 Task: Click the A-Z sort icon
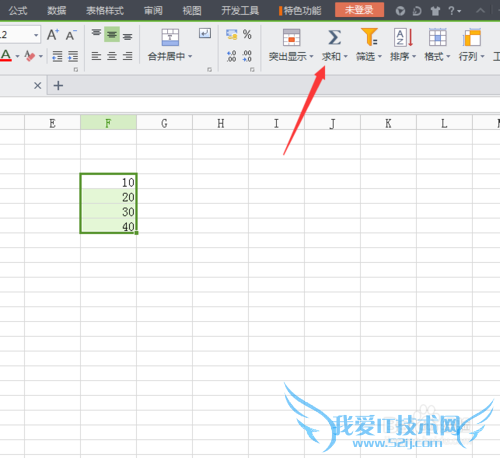pos(404,37)
